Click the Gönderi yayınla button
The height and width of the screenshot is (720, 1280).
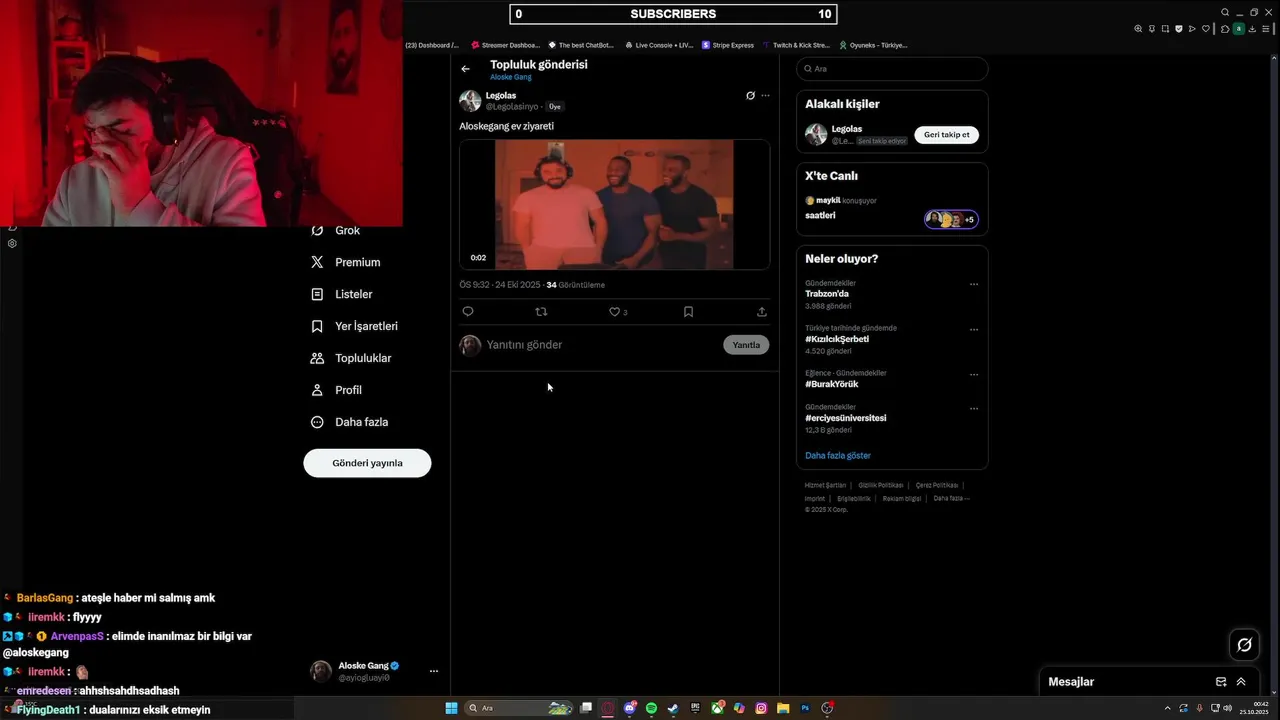[x=367, y=463]
